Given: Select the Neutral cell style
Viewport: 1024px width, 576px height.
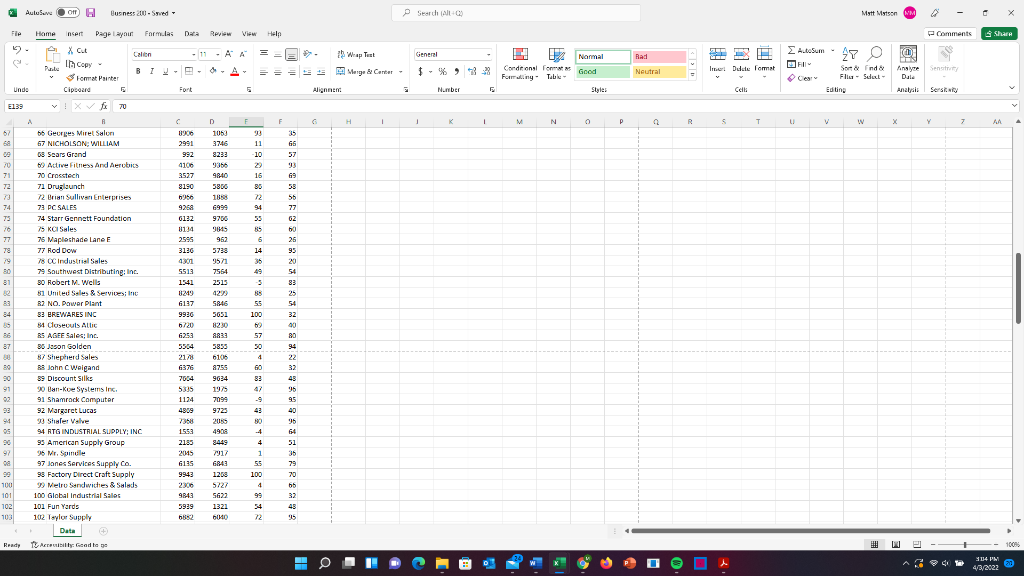Looking at the screenshot, I should [x=659, y=72].
